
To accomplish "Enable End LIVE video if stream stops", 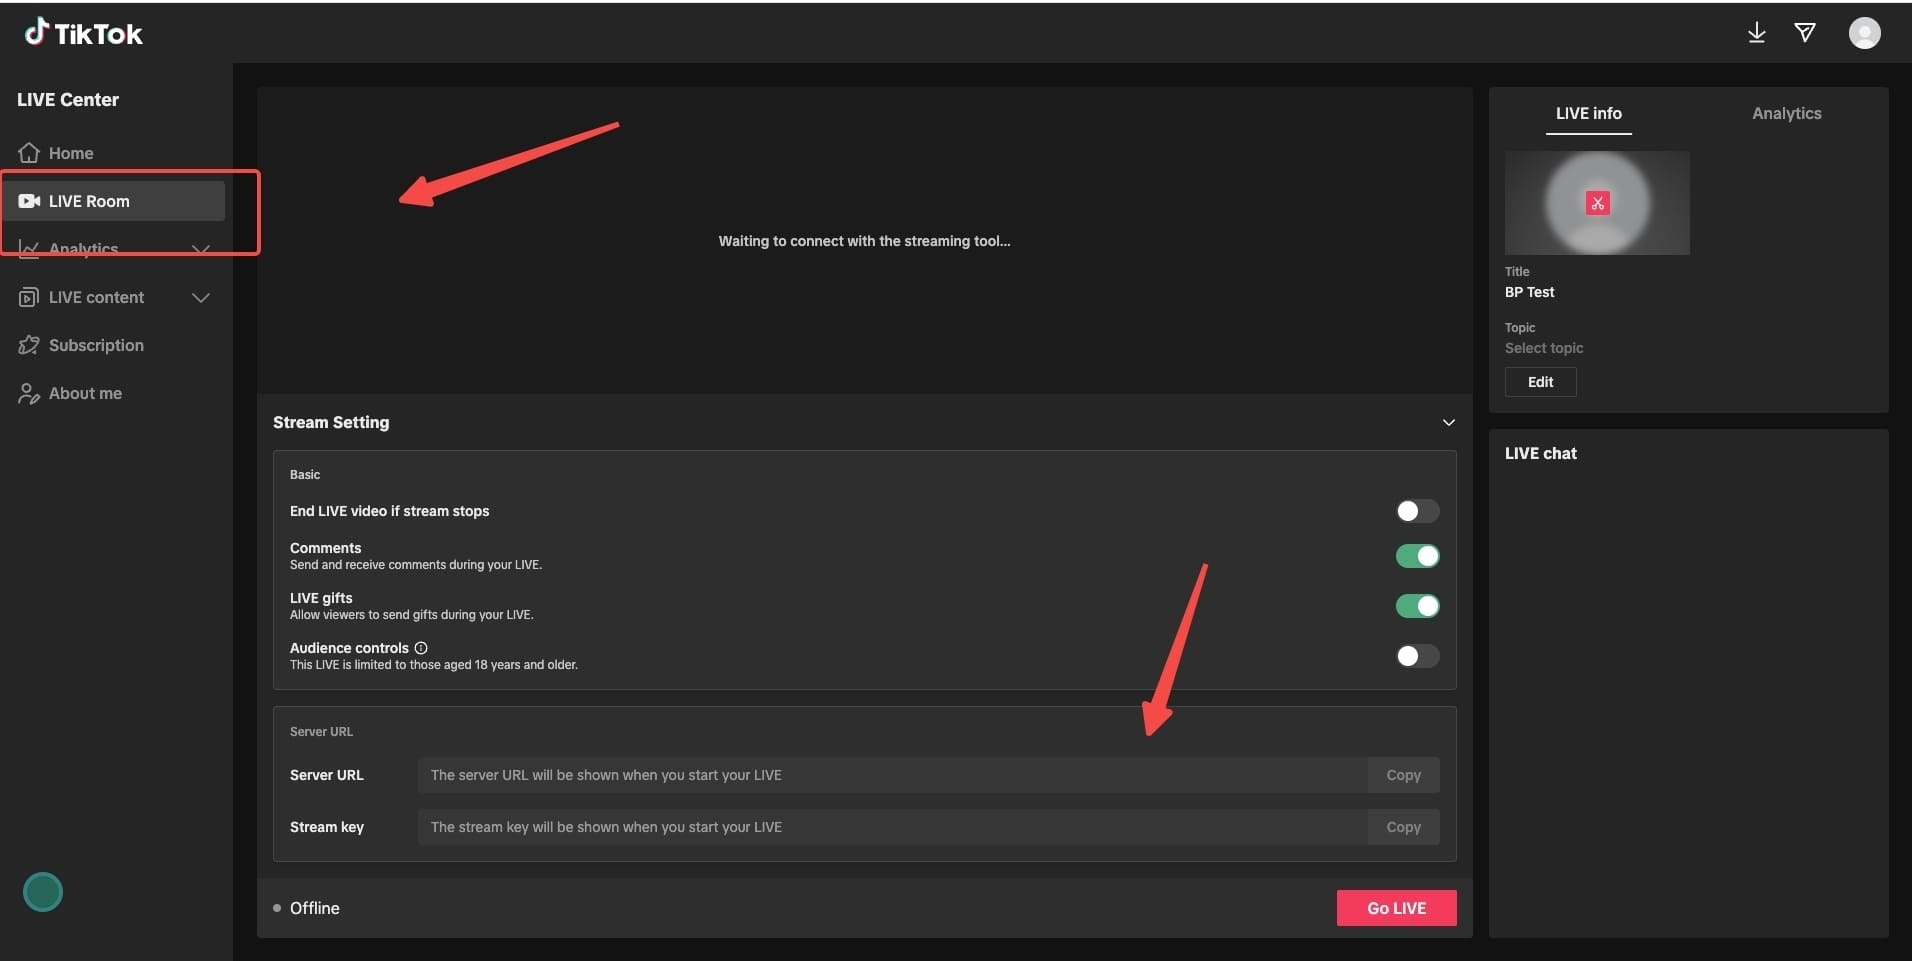I will [1417, 511].
